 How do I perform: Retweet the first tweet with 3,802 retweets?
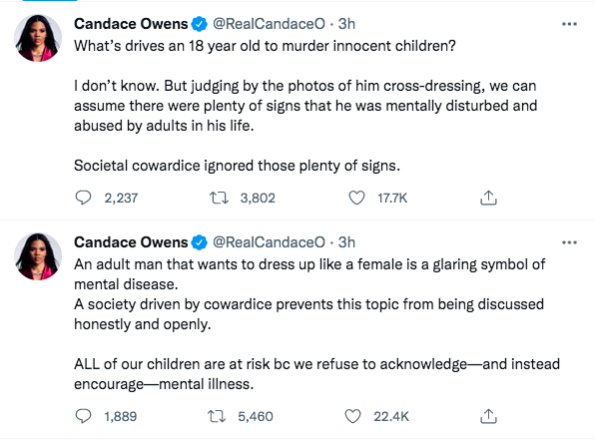pos(219,198)
